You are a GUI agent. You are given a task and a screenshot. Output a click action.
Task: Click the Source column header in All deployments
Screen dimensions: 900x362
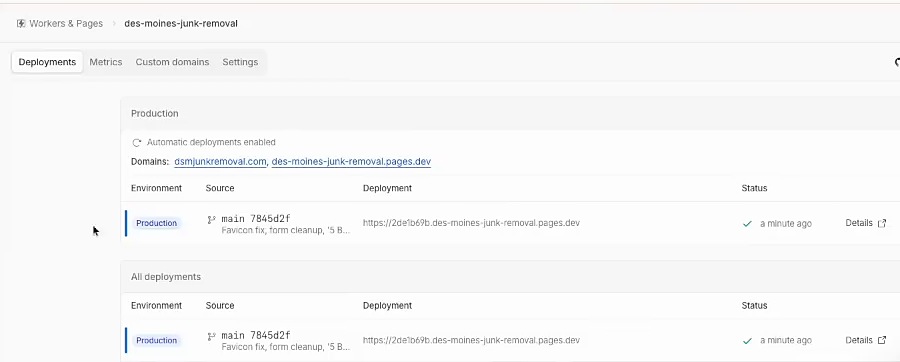(220, 306)
